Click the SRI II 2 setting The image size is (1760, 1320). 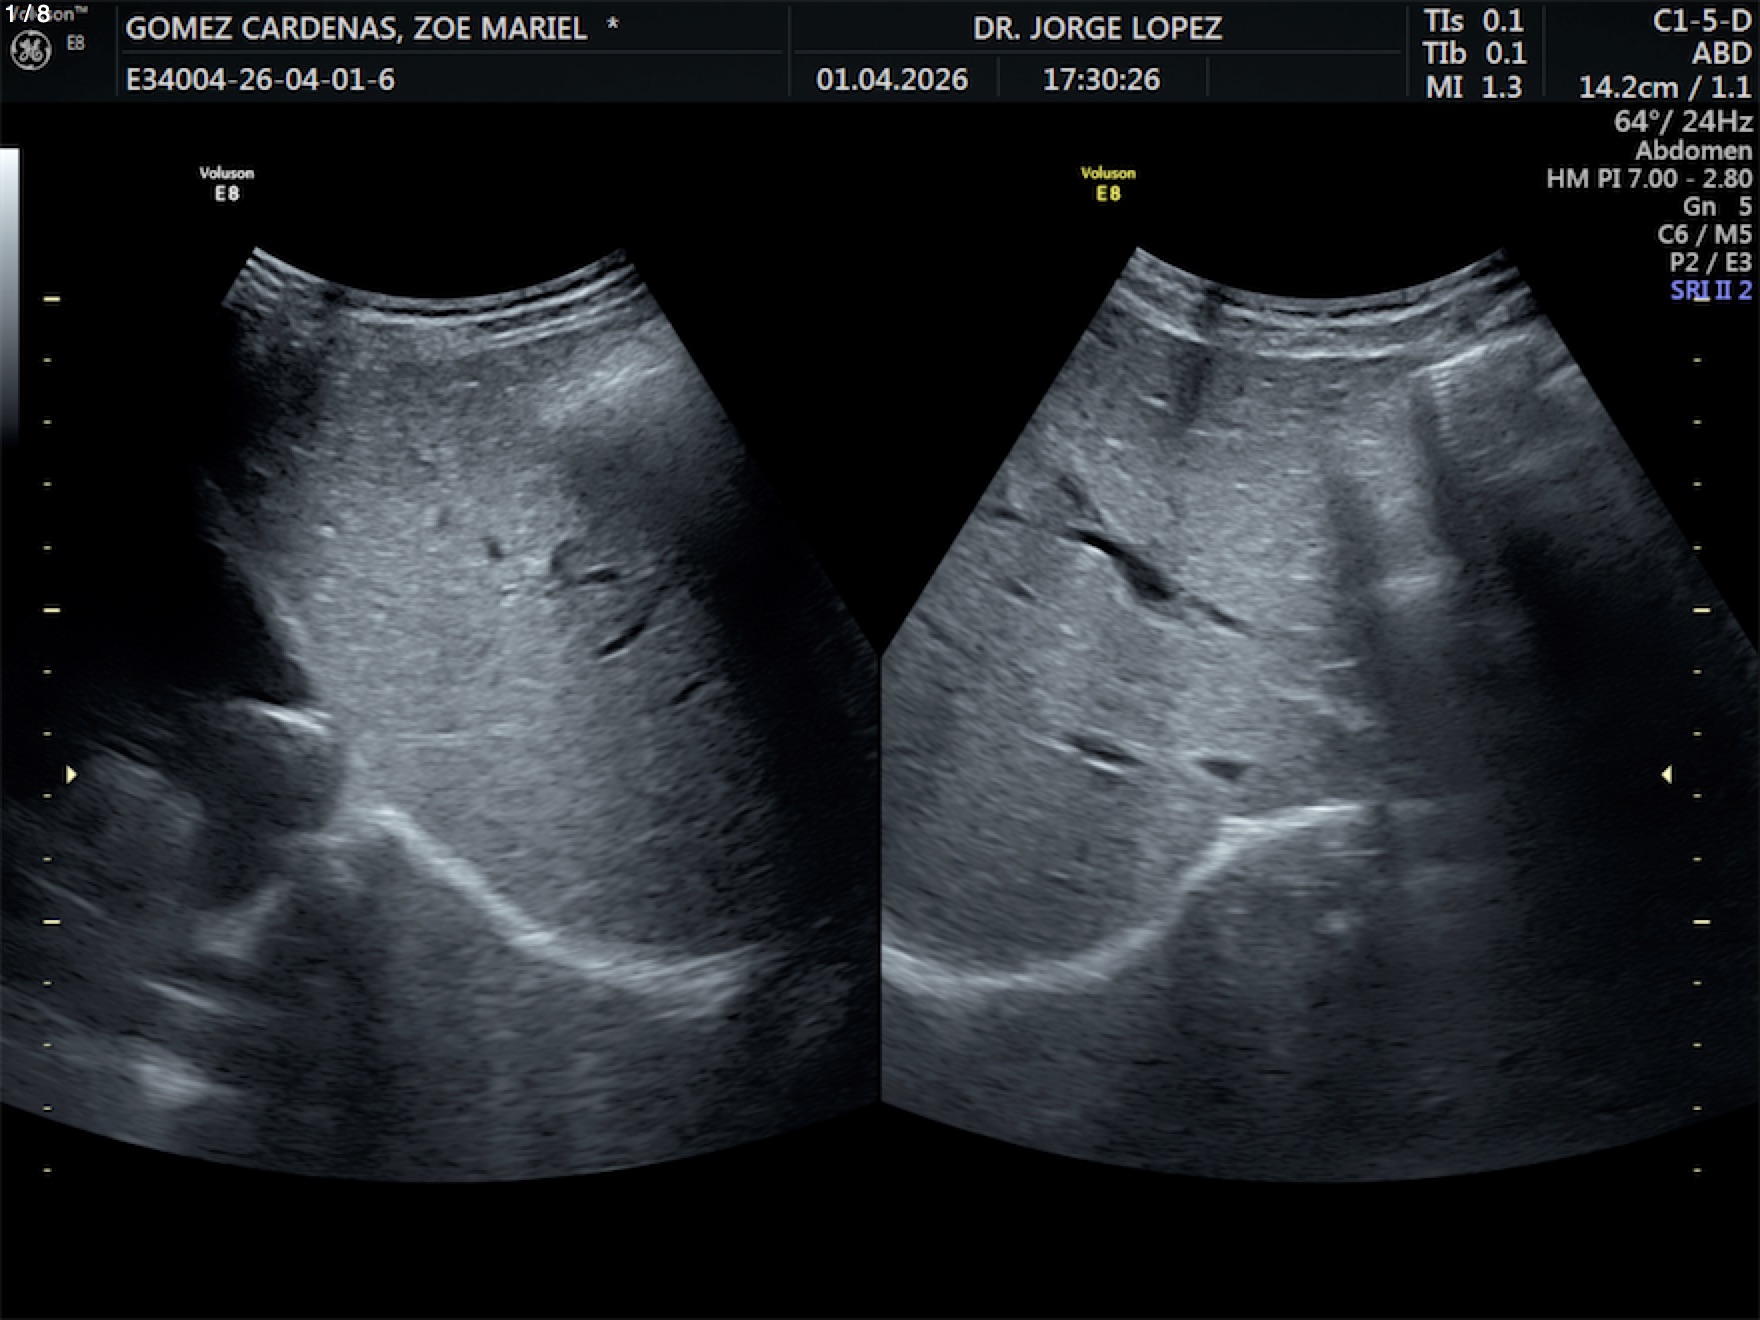click(x=1710, y=291)
